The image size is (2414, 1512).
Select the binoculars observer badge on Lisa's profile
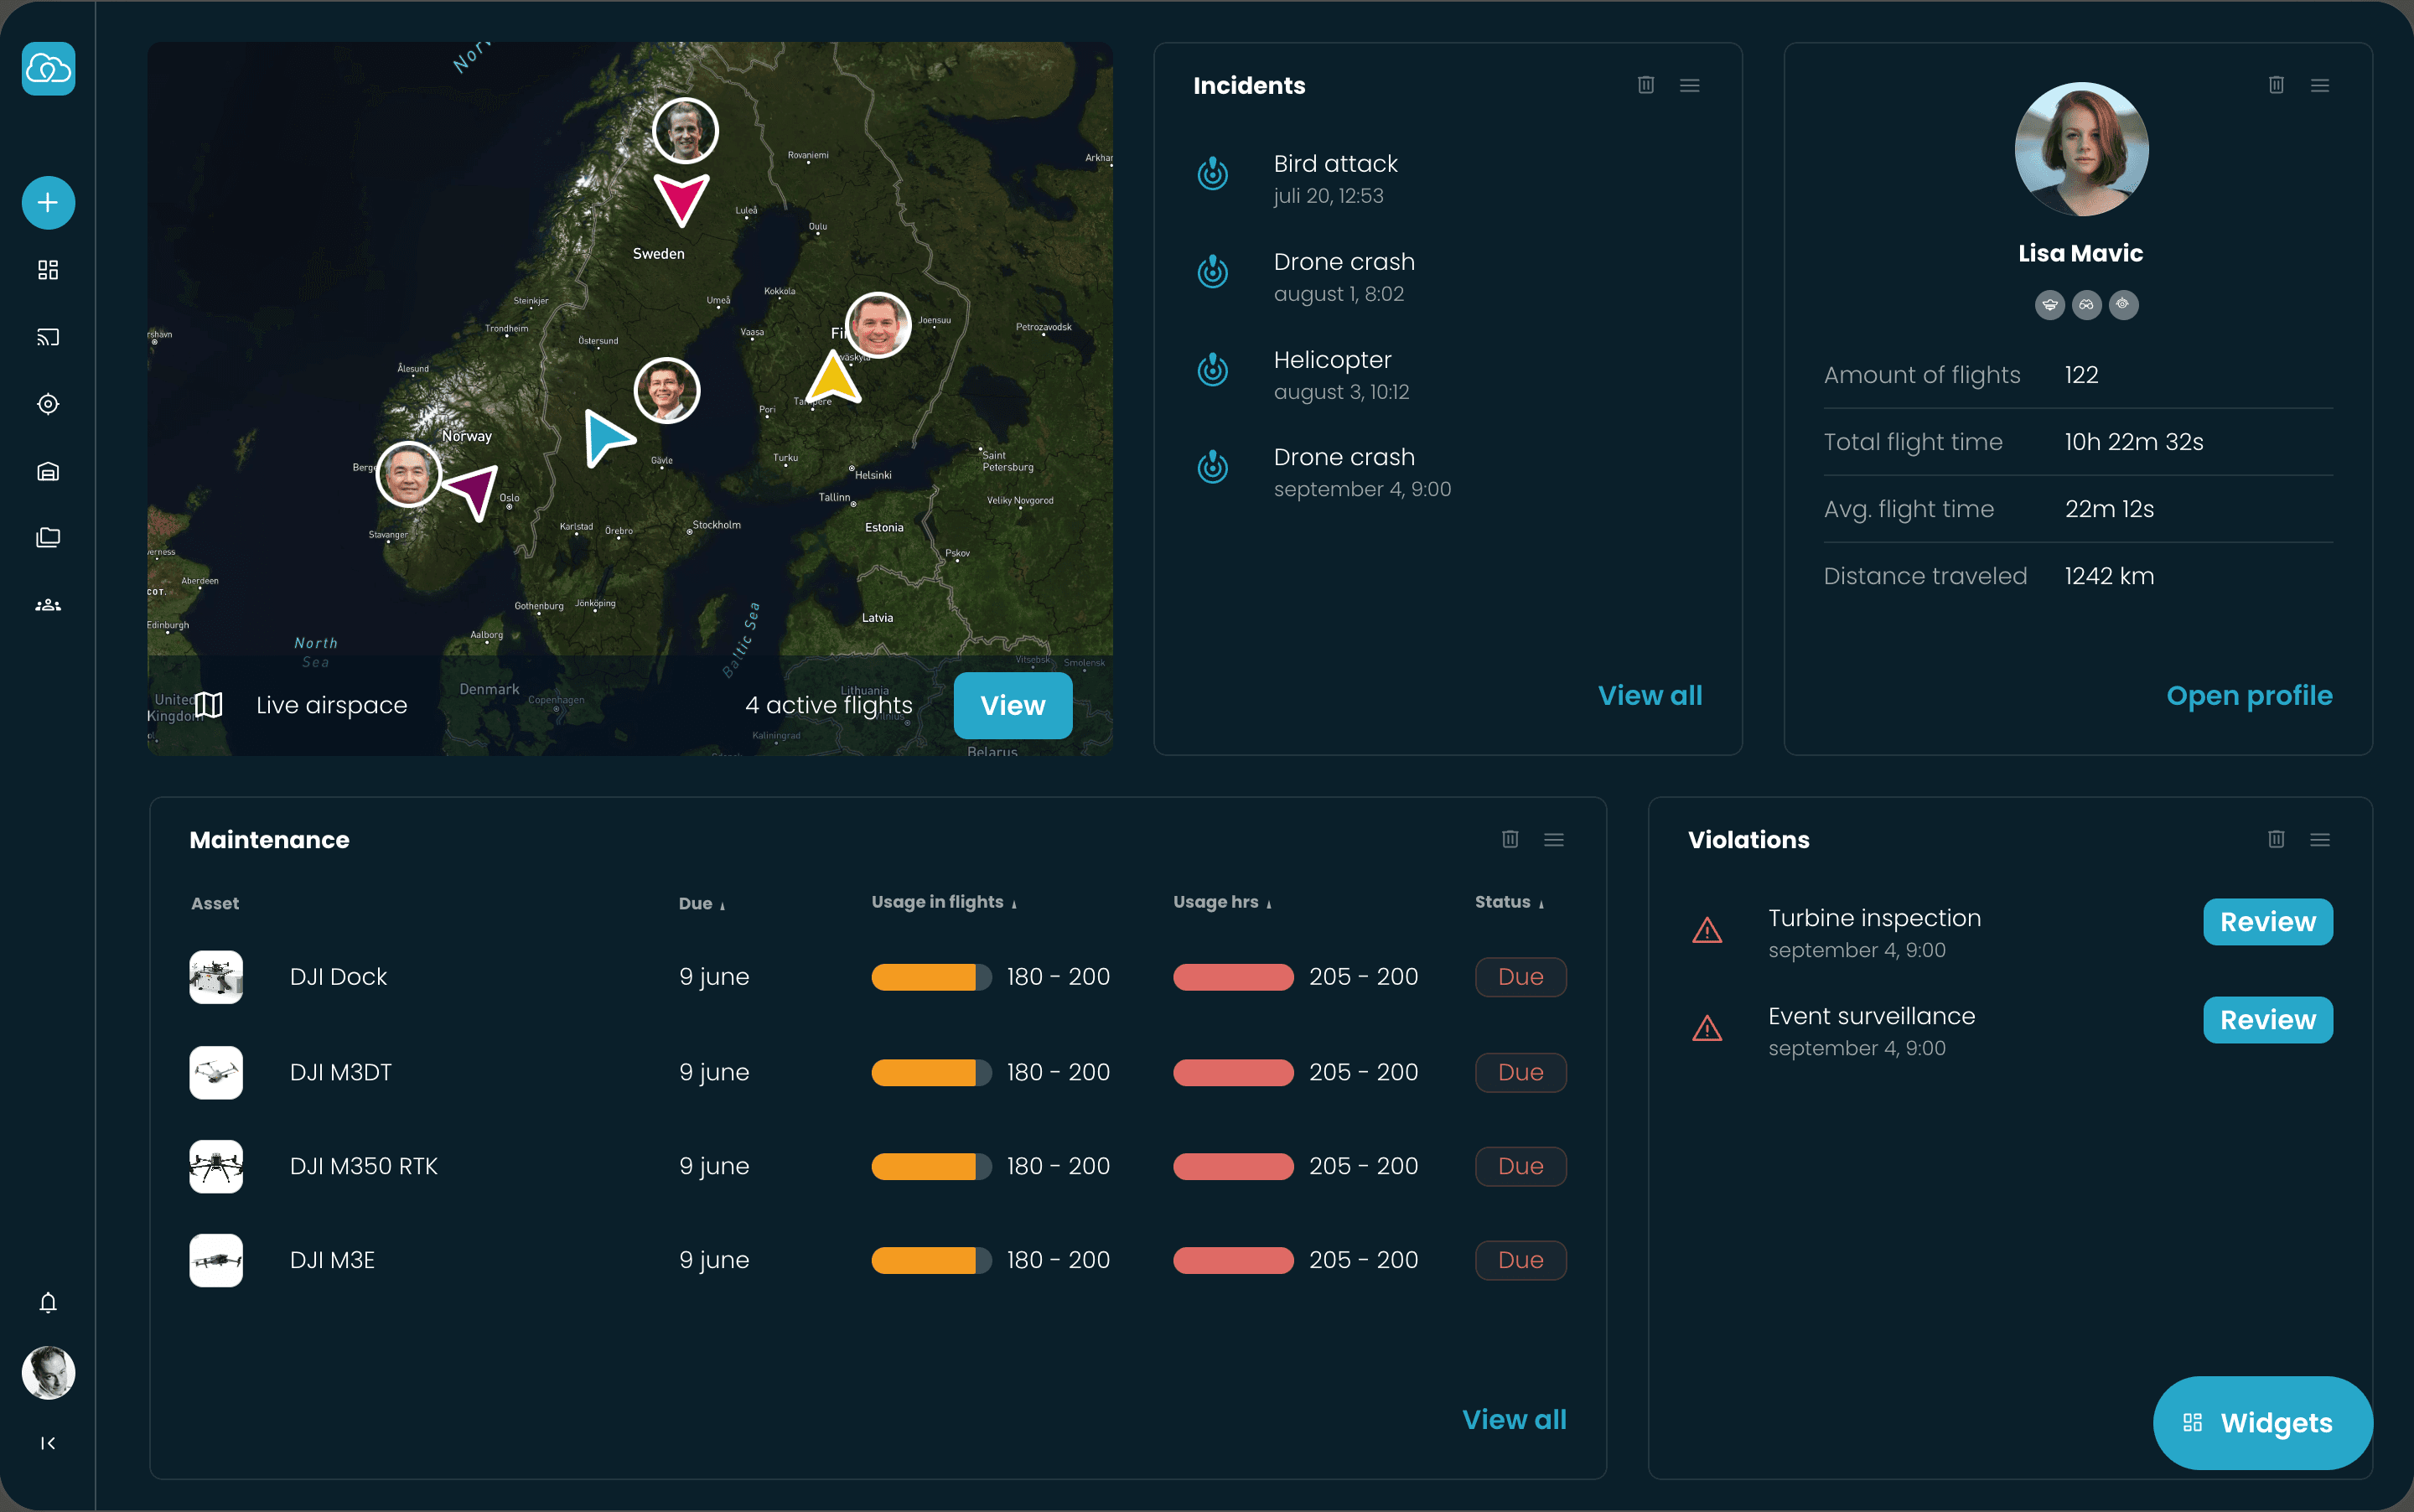[x=2087, y=305]
